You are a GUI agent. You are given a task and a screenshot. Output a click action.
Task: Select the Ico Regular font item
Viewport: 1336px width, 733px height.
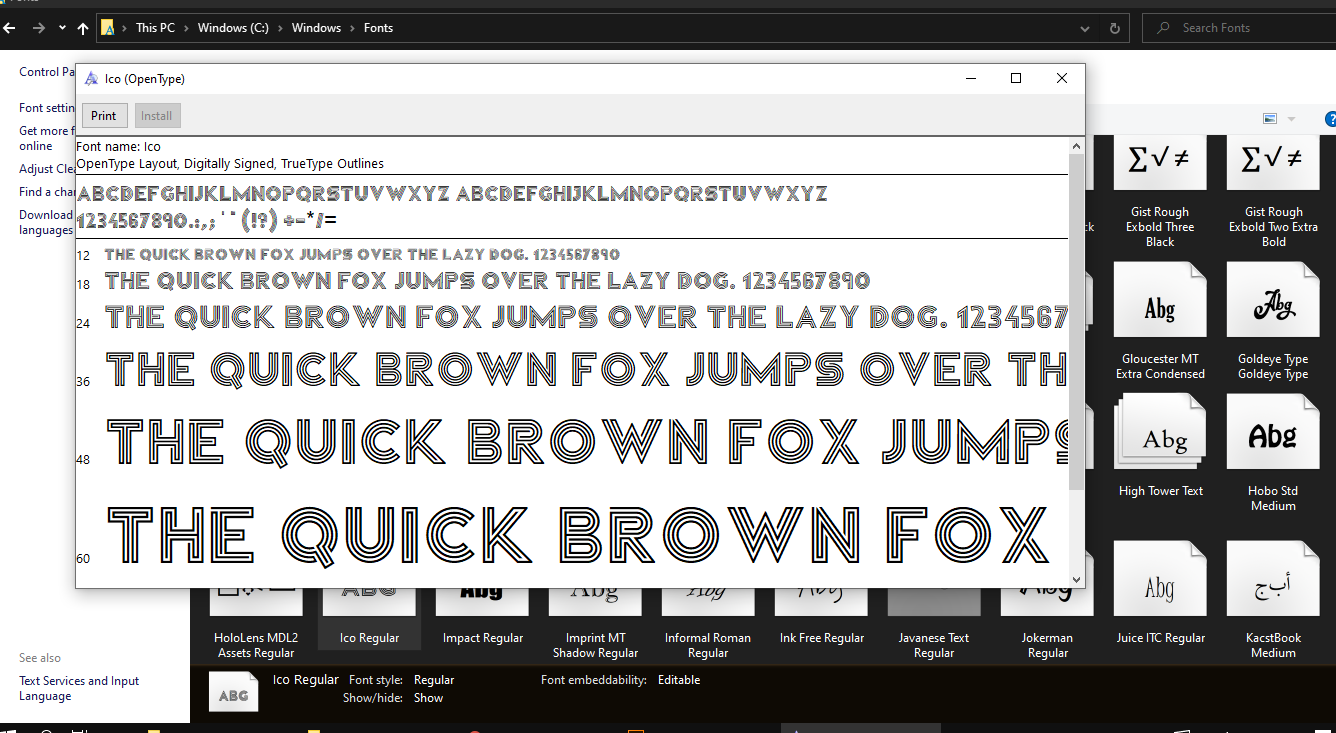point(369,617)
